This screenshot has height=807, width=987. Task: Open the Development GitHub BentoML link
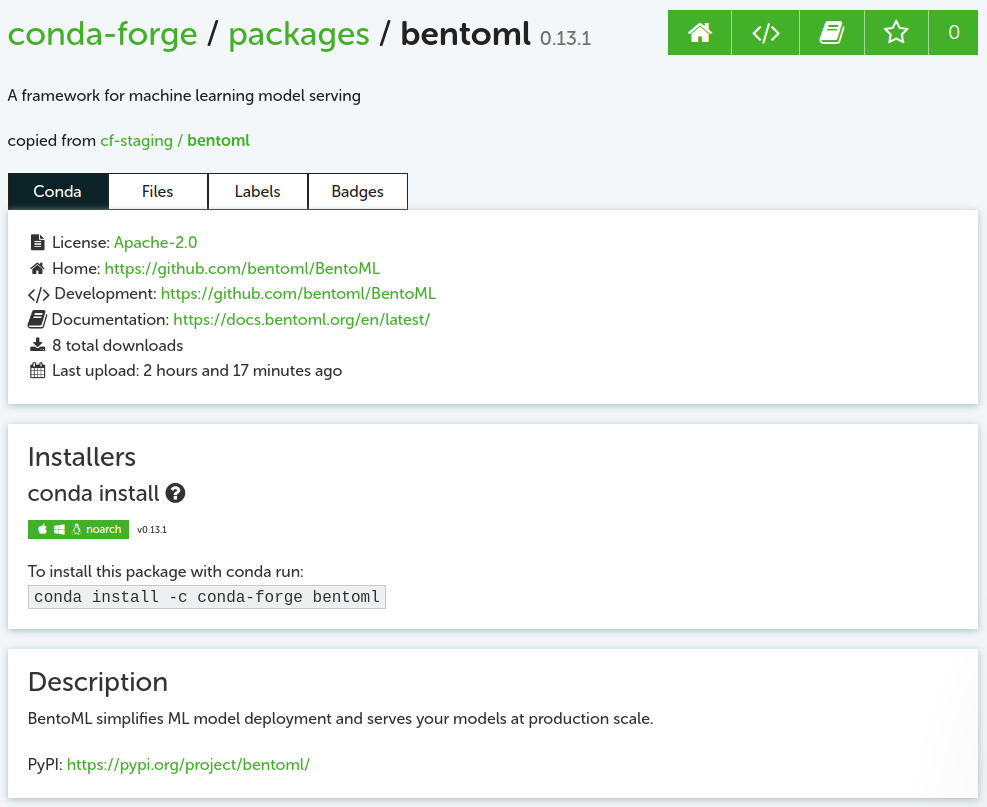pos(298,294)
